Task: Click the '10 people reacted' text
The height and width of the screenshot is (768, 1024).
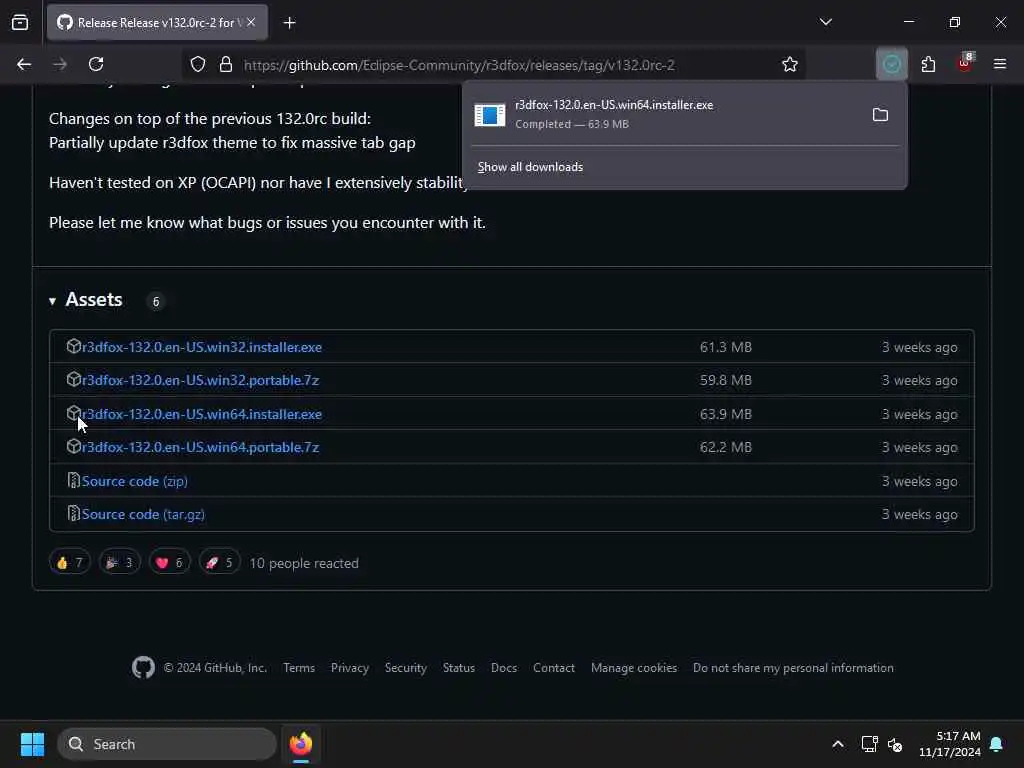Action: (304, 563)
